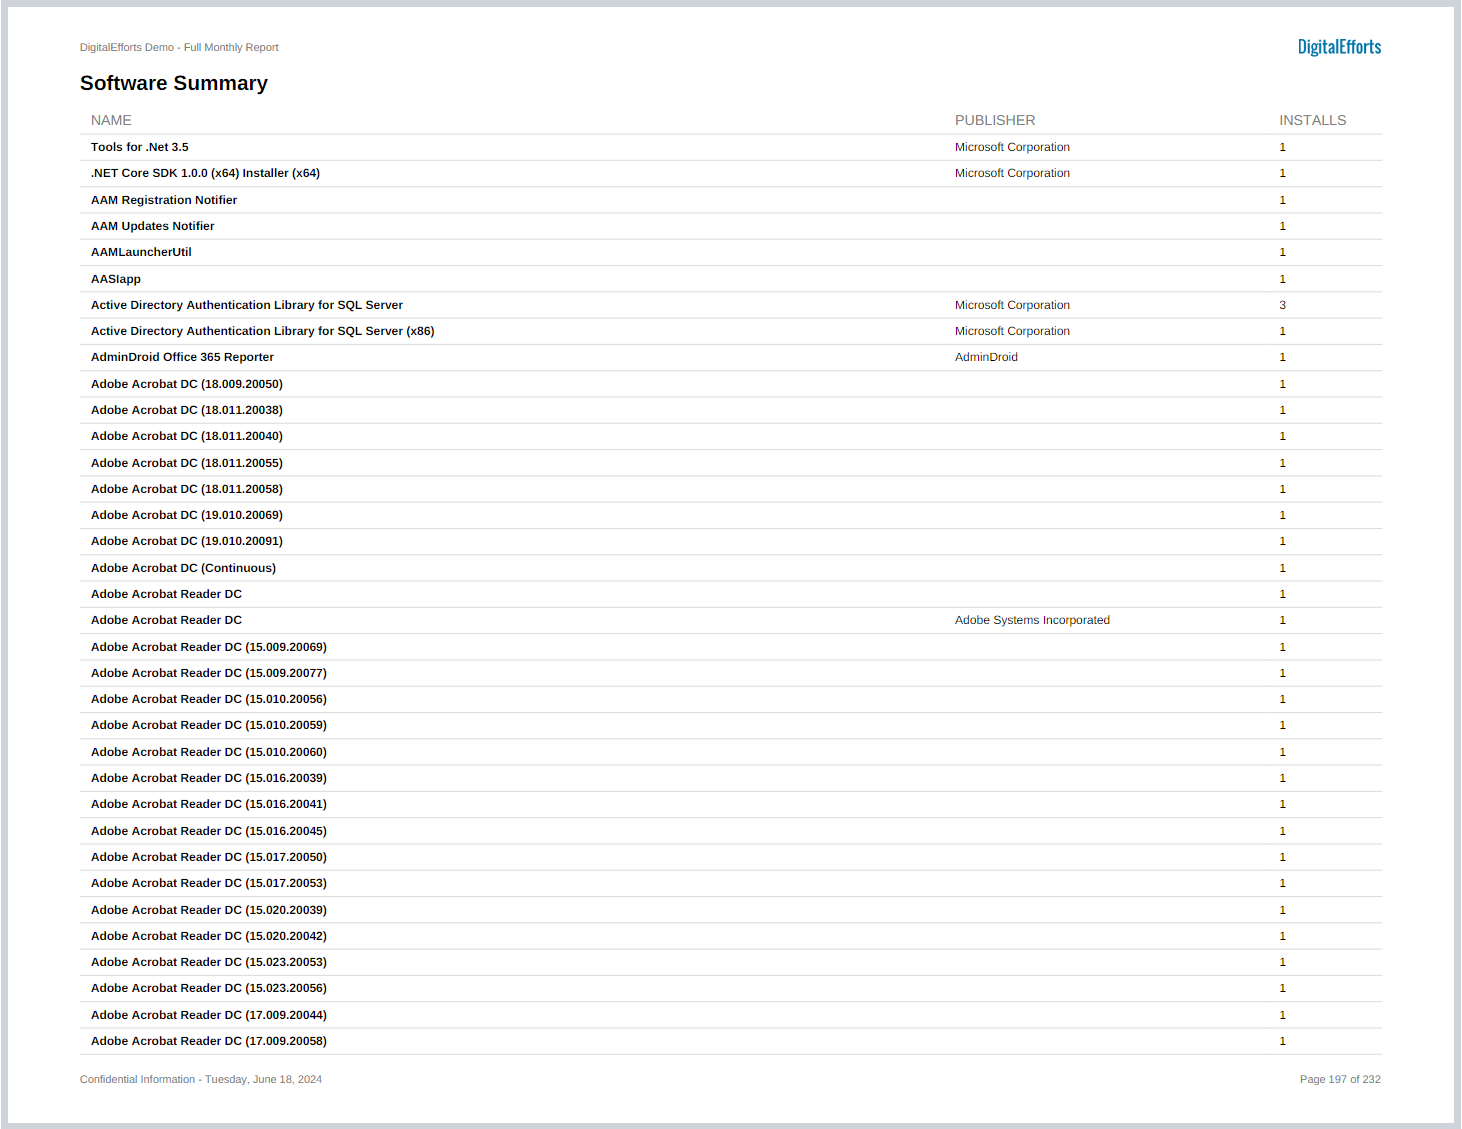The width and height of the screenshot is (1462, 1129).
Task: Click 'Adobe Acrobat Reader DC (15.017.20053)'
Action: (209, 883)
